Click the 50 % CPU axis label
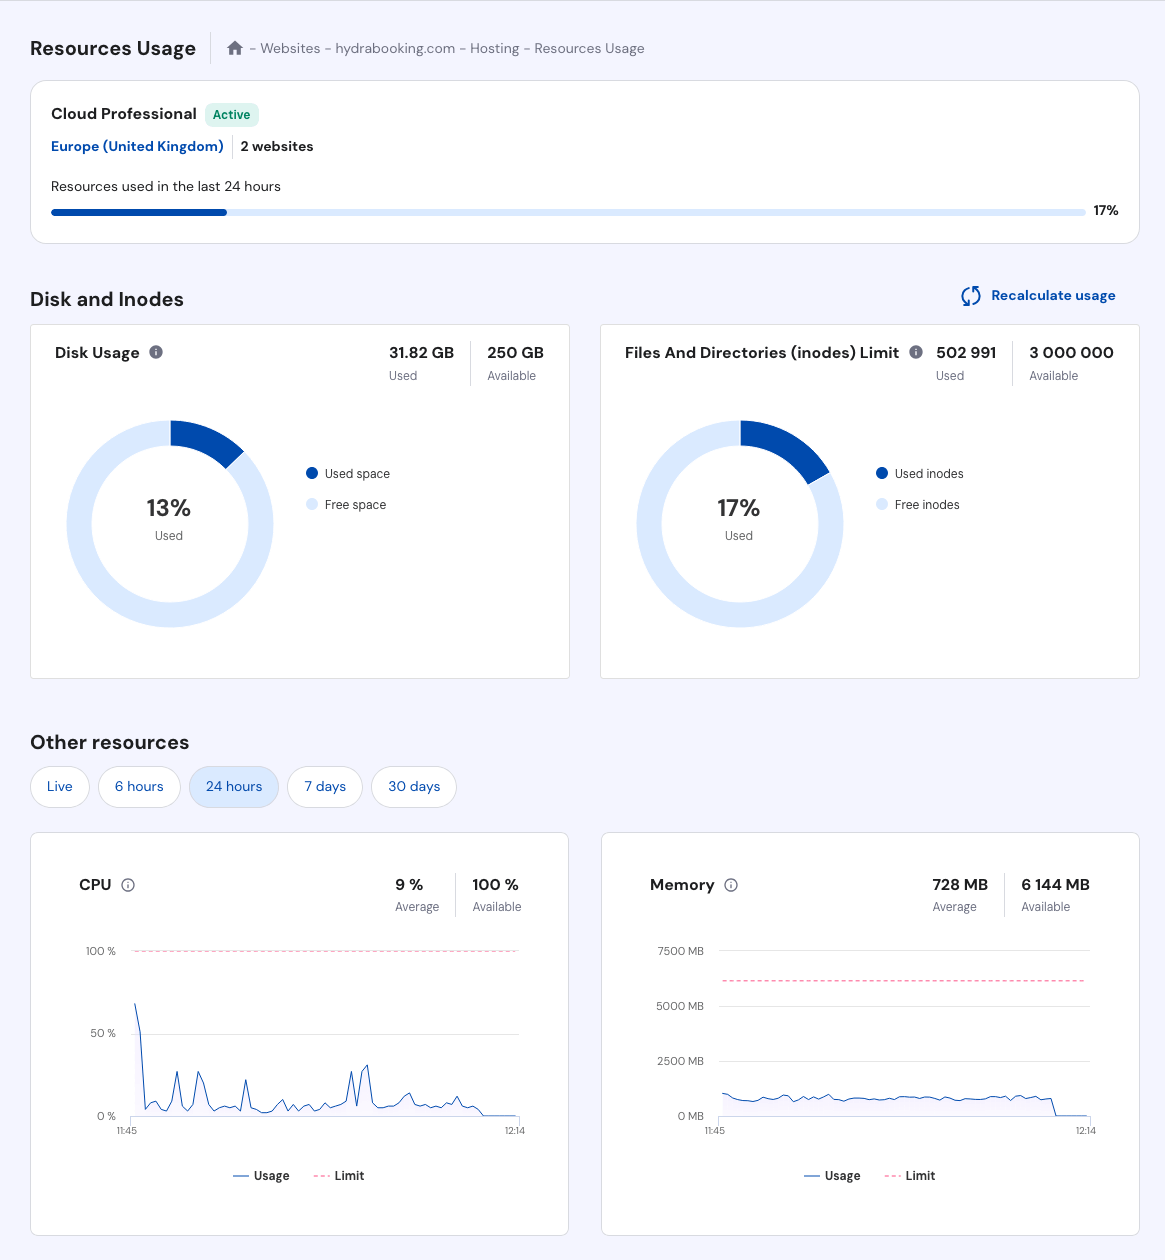1165x1260 pixels. [103, 1033]
